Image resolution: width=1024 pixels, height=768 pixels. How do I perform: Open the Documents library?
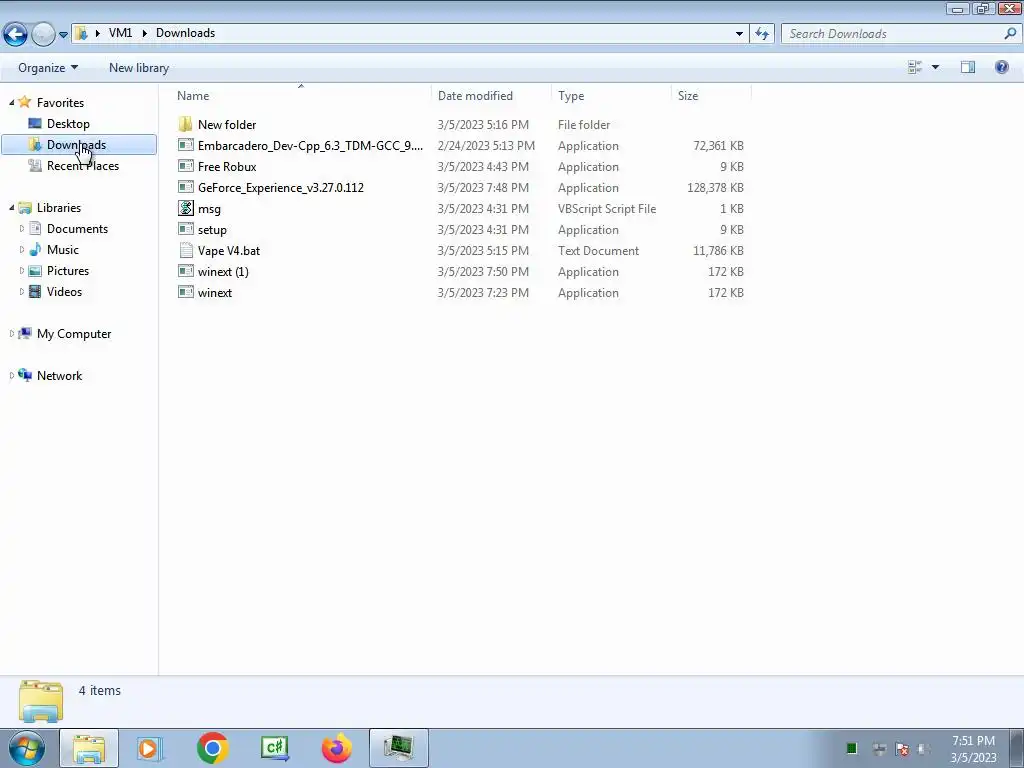tap(77, 229)
